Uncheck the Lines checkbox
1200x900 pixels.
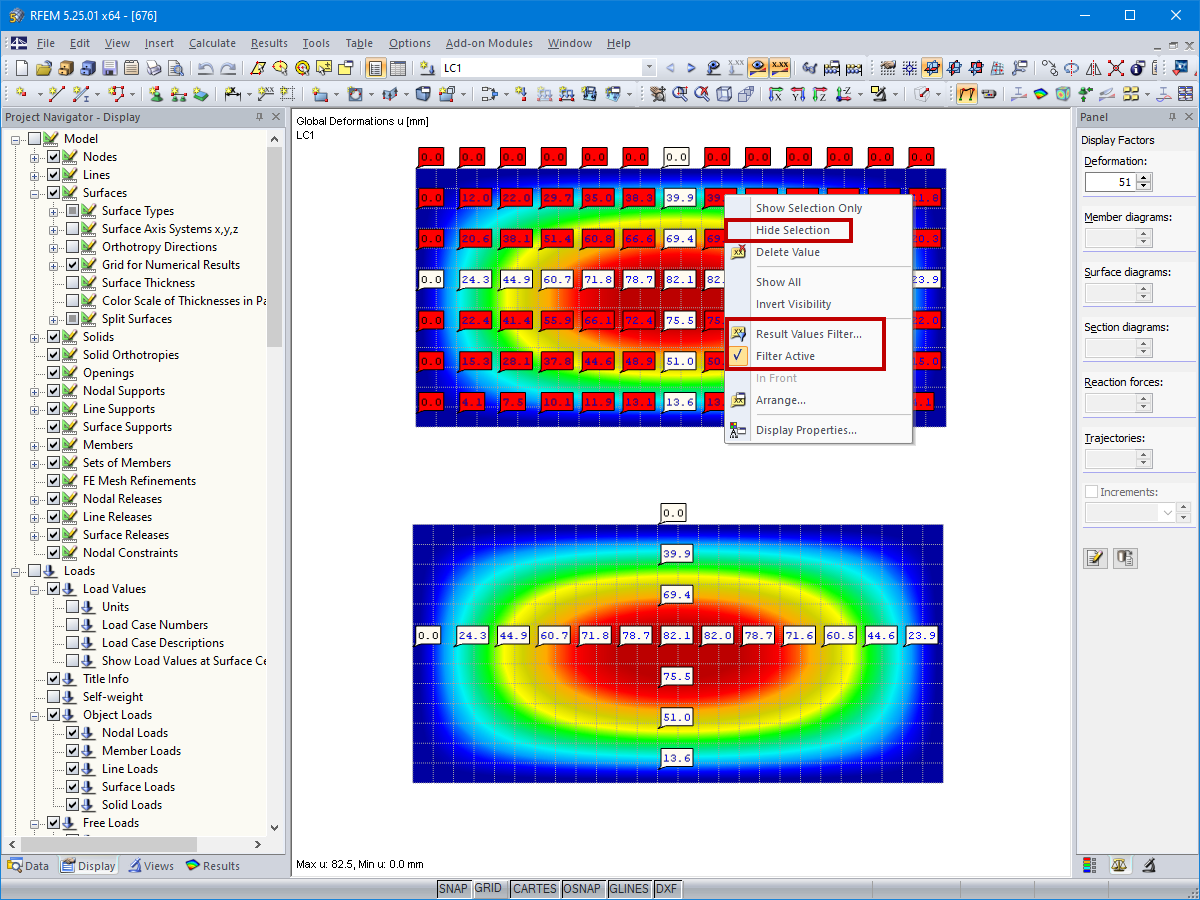click(54, 175)
